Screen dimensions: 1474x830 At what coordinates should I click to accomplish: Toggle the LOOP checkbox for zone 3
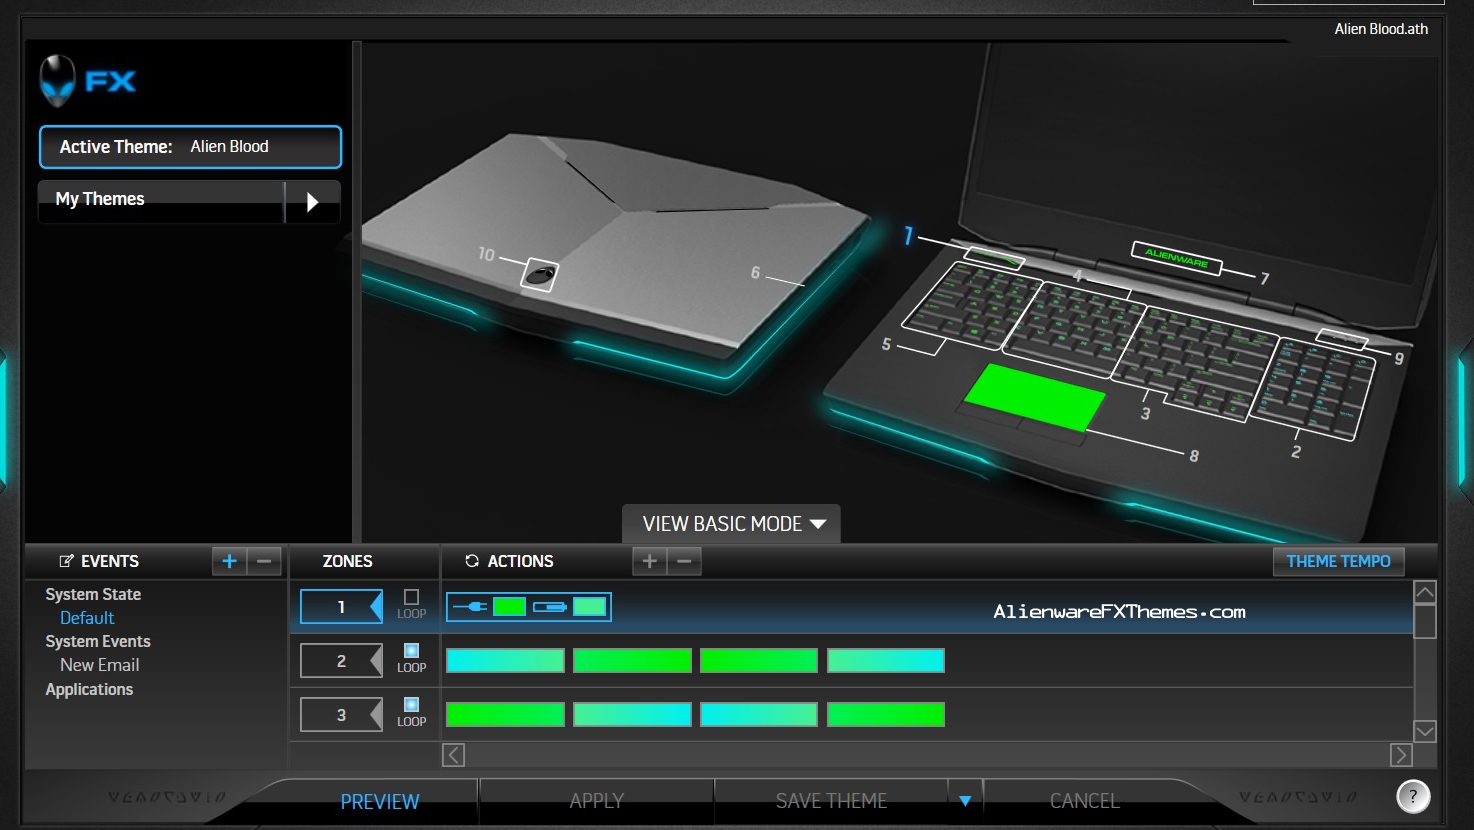coord(411,705)
